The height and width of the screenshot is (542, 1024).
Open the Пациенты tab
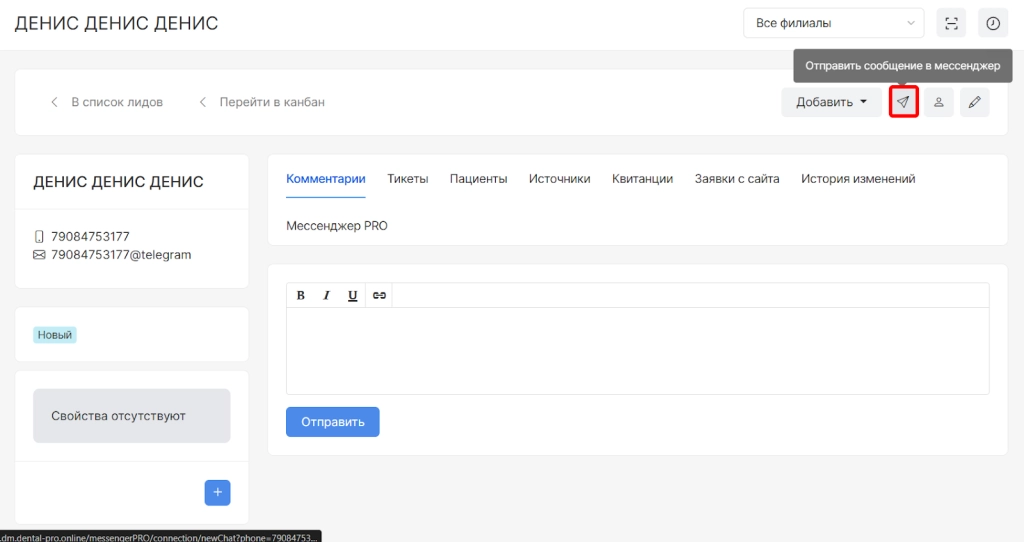478,179
